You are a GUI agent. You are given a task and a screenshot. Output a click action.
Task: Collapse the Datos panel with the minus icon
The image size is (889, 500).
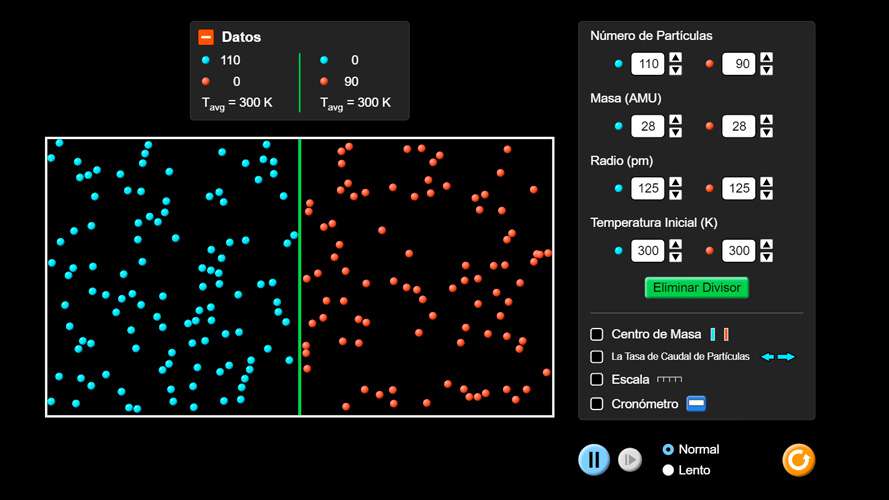[206, 37]
